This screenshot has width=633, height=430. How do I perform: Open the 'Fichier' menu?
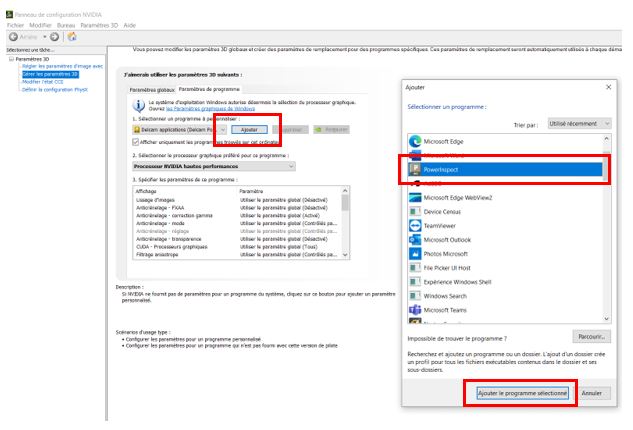(15, 24)
